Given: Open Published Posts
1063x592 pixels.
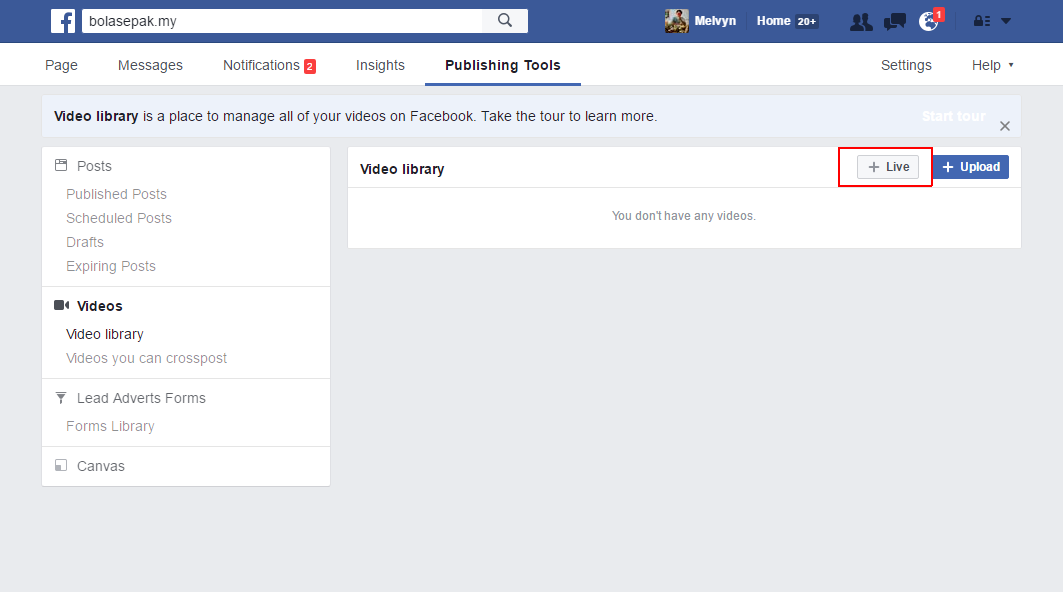Looking at the screenshot, I should [x=117, y=194].
